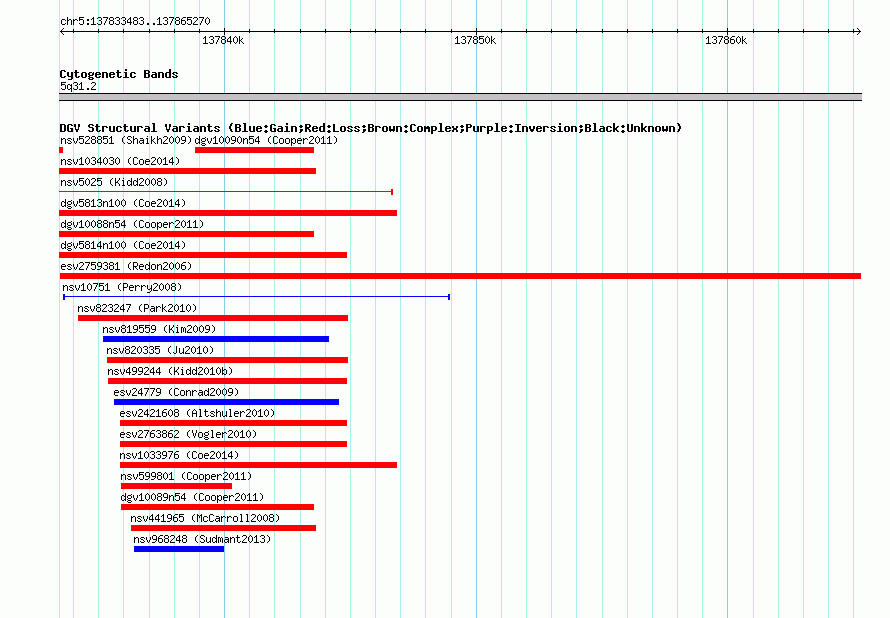Click the thin blue gain line of nsv10751
Screen dimensions: 890x618
point(257,297)
